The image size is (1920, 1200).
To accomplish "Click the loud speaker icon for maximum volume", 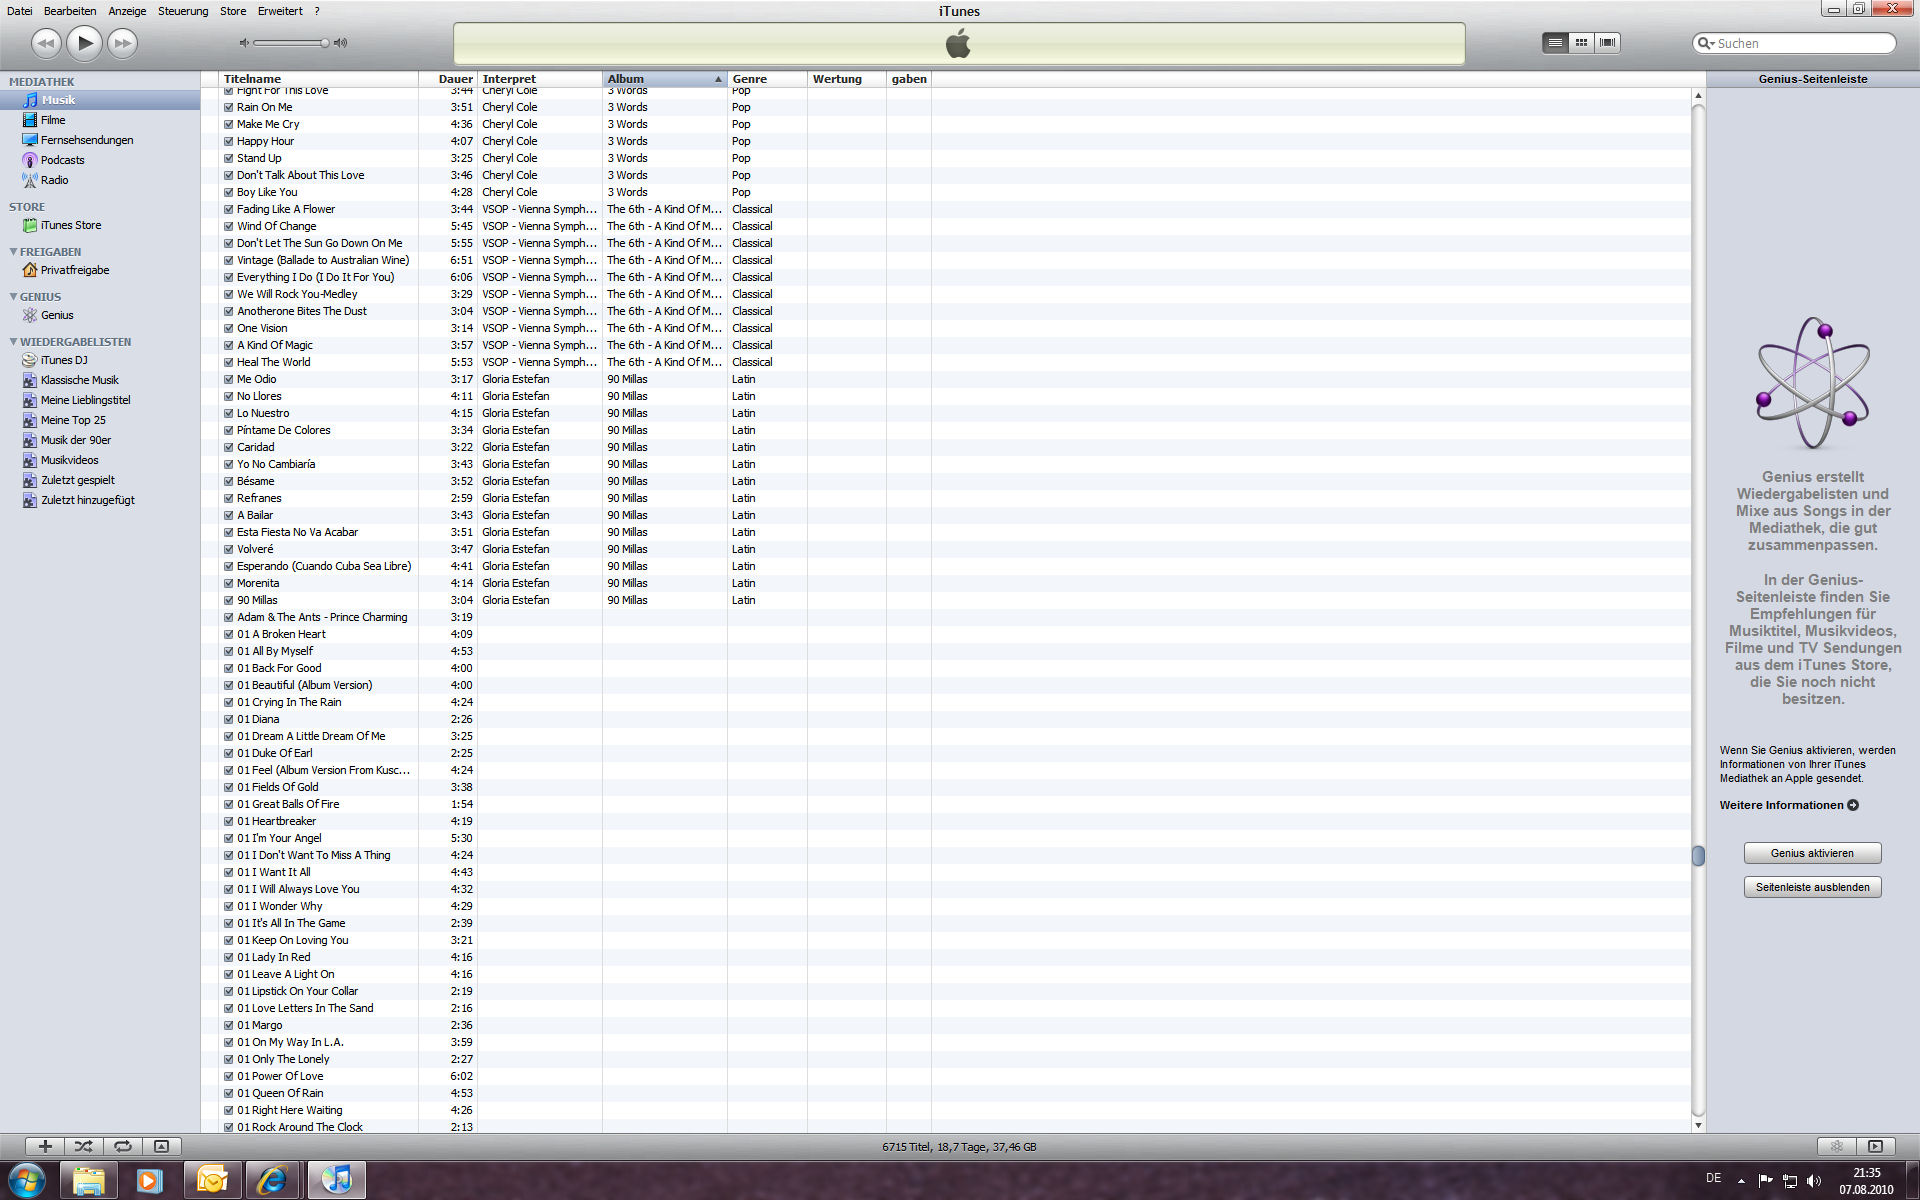I will click(x=341, y=43).
